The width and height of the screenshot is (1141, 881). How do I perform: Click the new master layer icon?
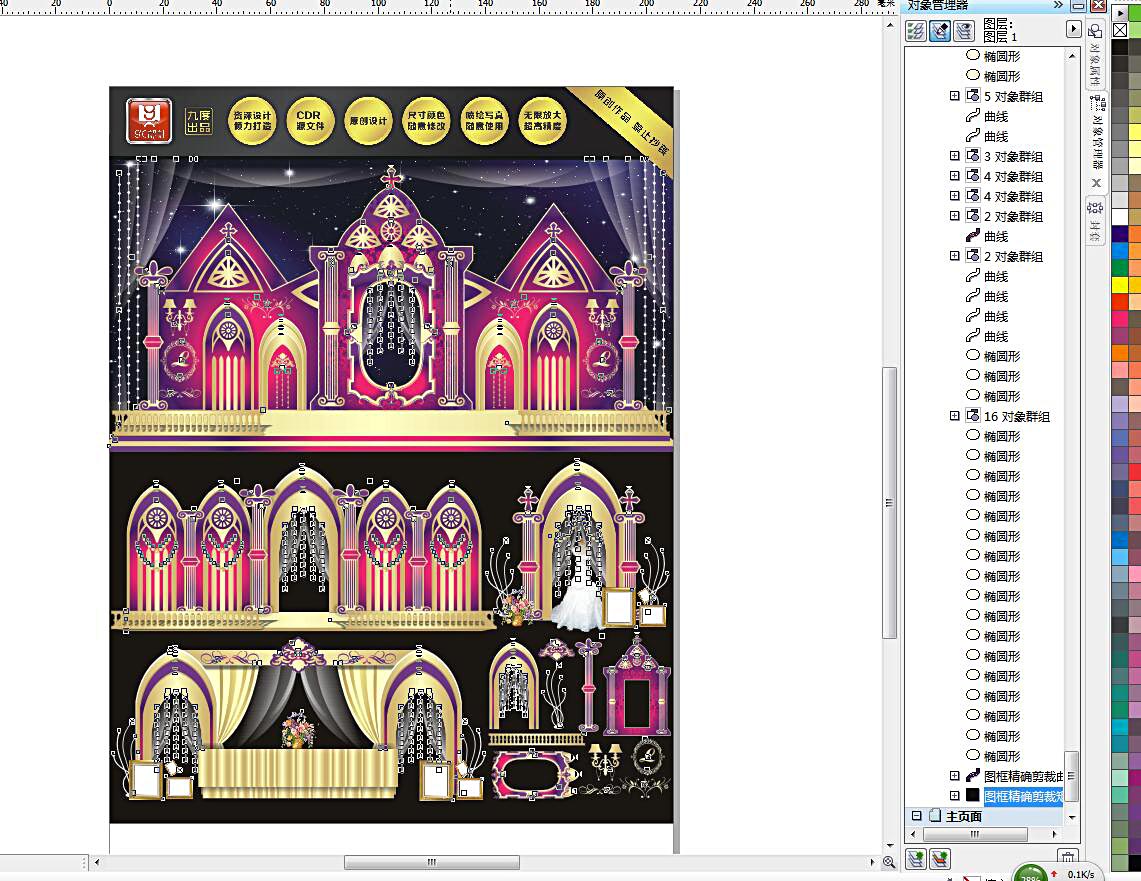(939, 859)
